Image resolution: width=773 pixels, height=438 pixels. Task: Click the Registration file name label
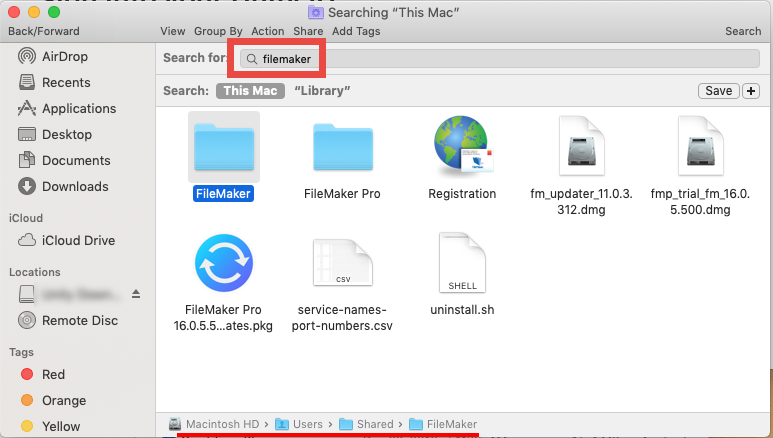(462, 194)
